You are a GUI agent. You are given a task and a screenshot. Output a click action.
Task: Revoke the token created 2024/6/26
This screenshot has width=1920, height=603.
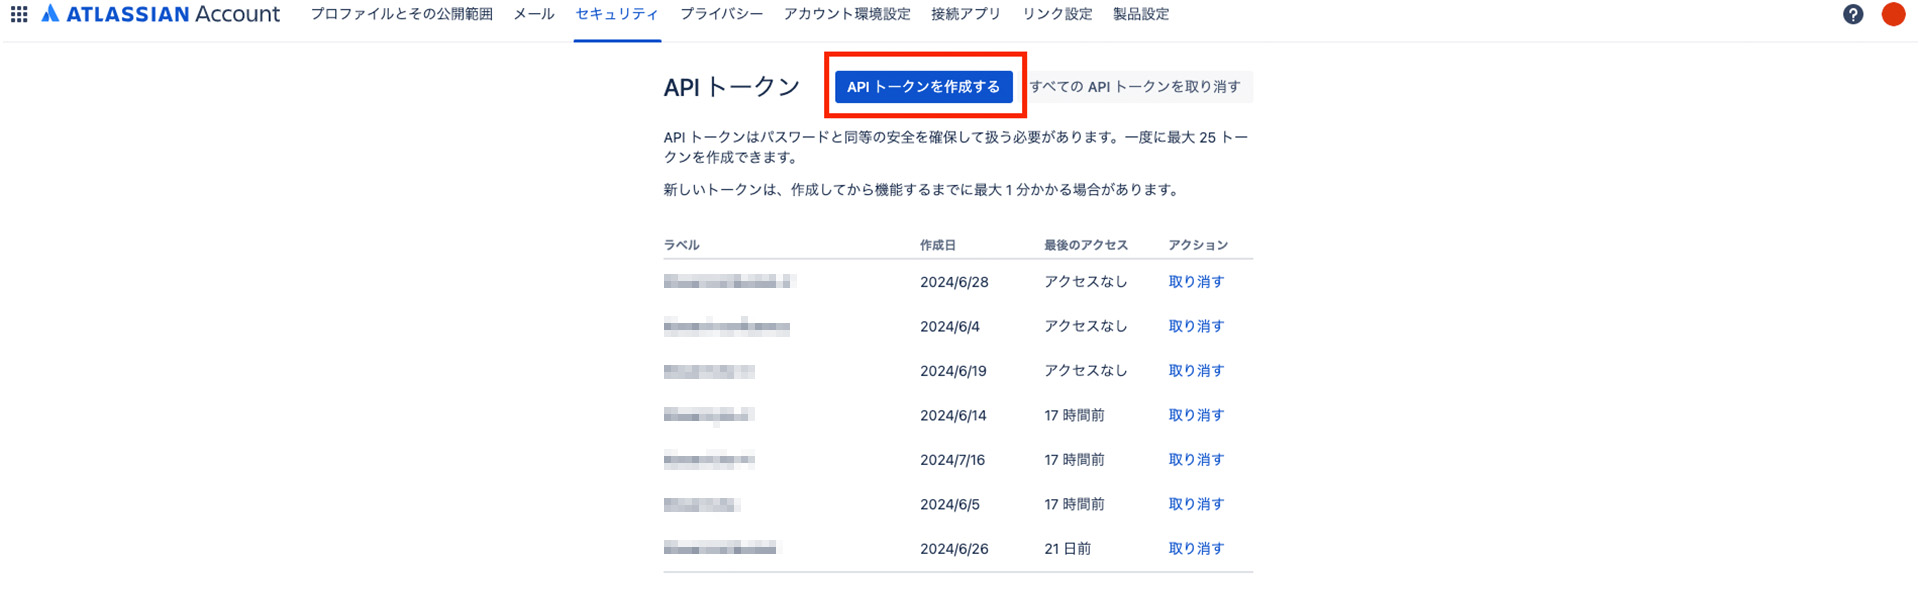coord(1196,549)
